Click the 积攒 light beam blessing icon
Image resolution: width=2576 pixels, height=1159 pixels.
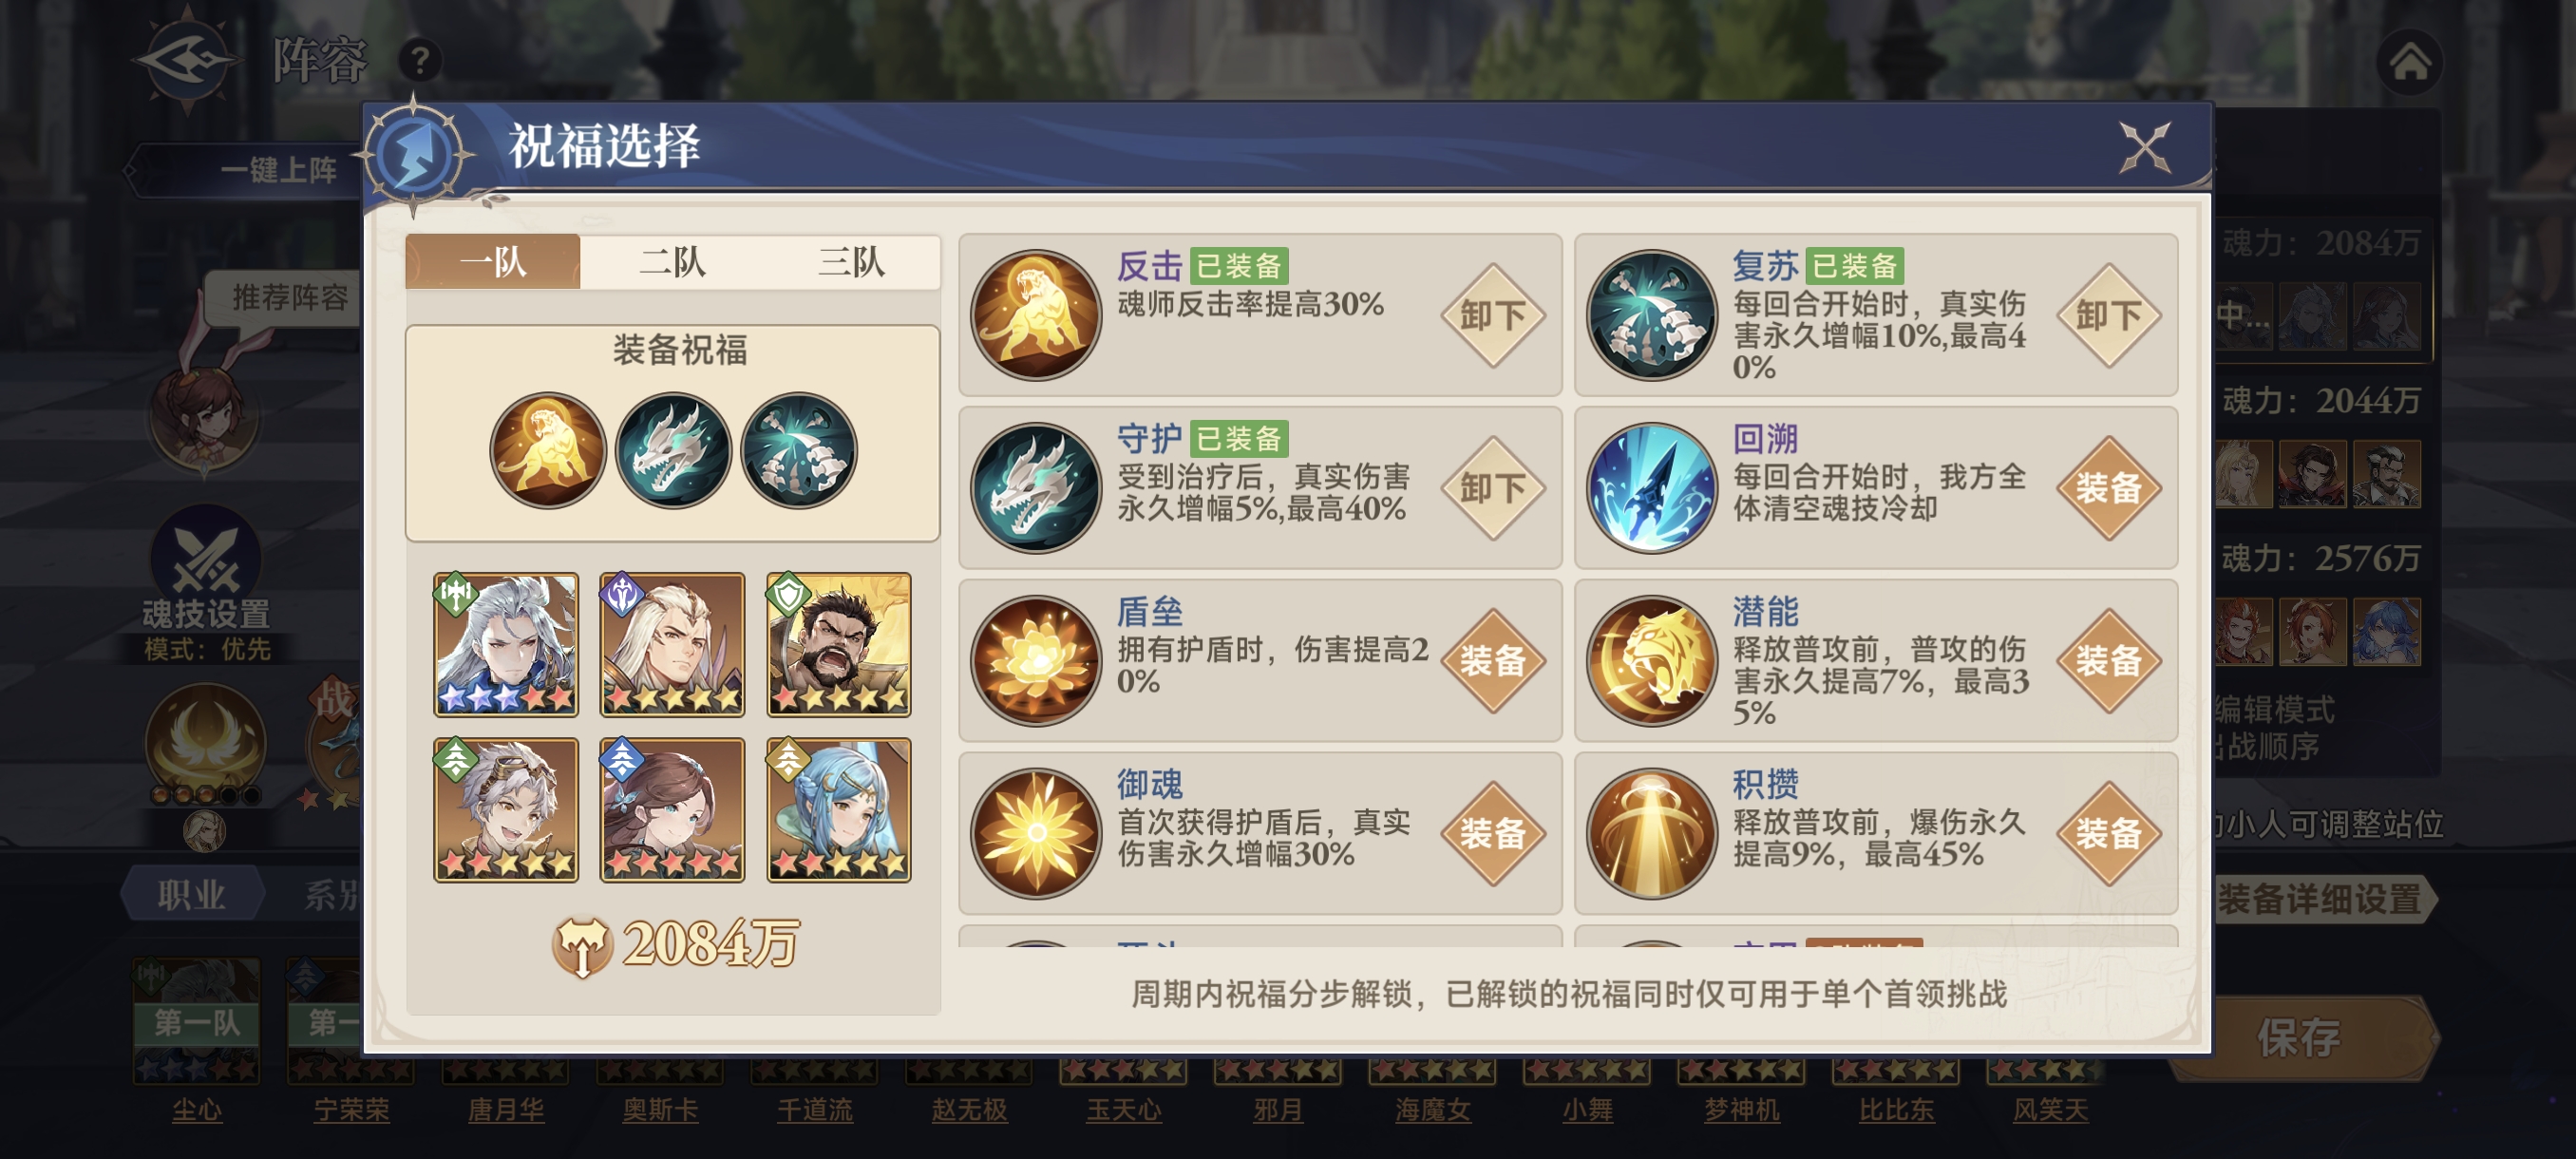pos(1651,833)
